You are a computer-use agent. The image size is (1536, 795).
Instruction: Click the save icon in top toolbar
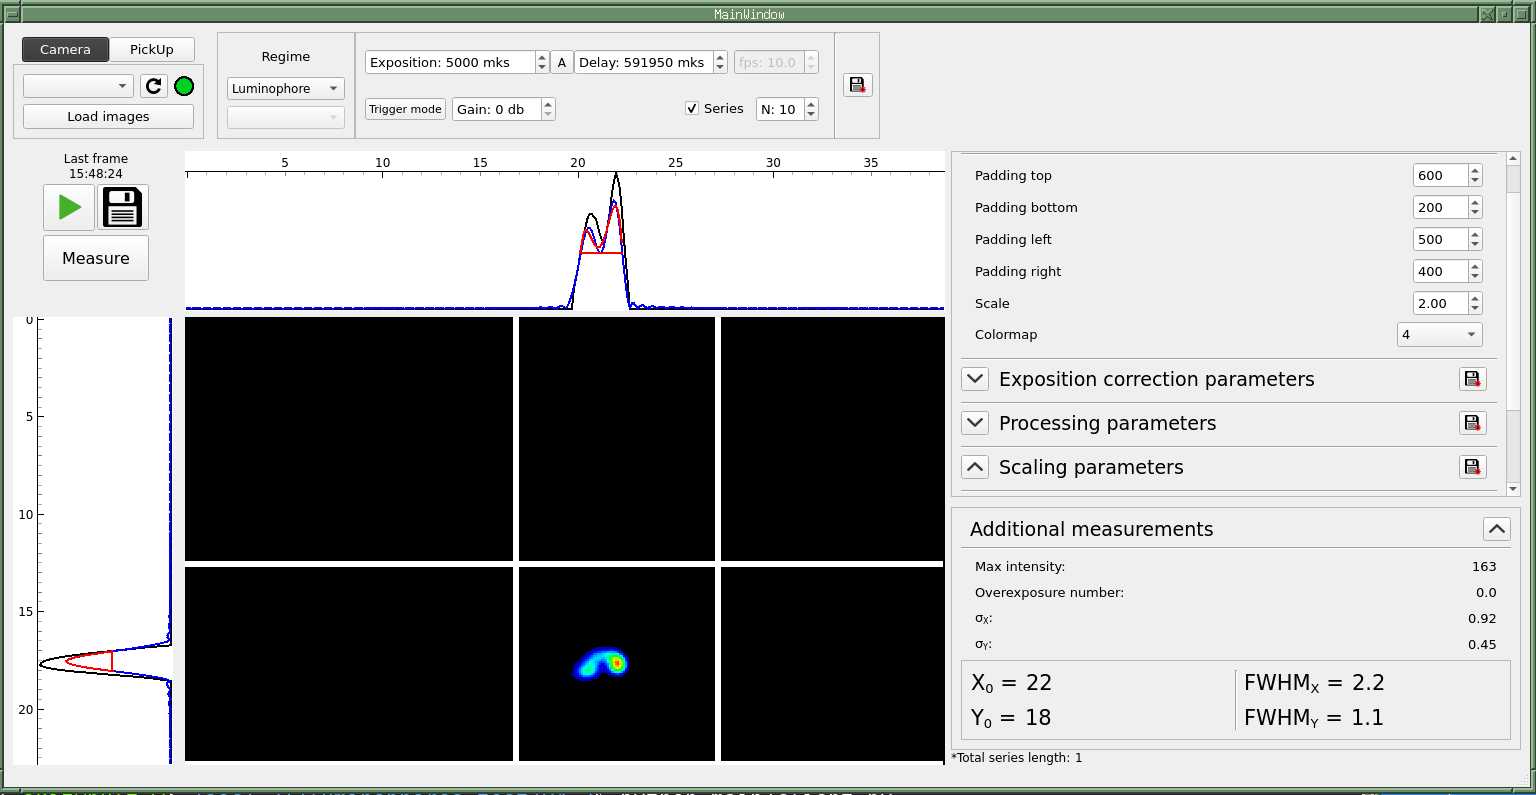coord(857,85)
